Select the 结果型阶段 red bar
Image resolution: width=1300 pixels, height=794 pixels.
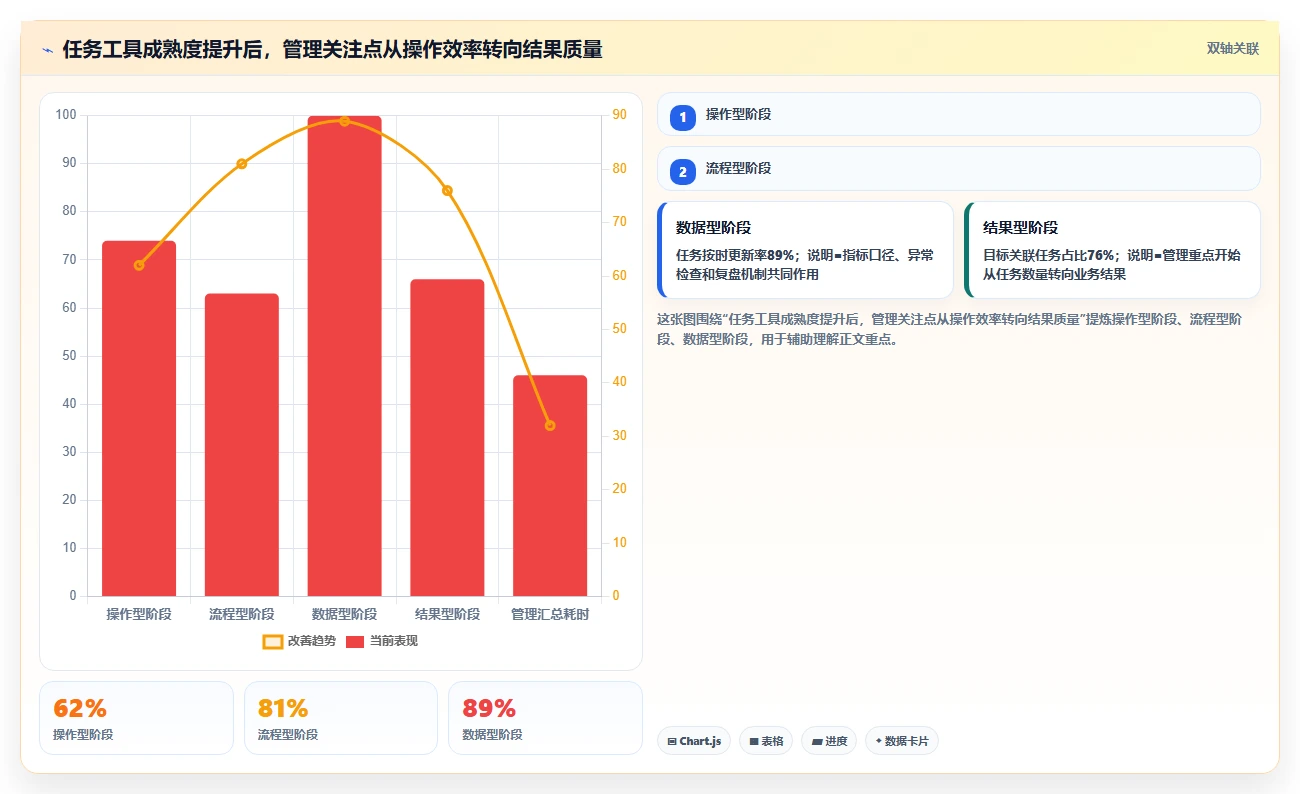tap(447, 438)
